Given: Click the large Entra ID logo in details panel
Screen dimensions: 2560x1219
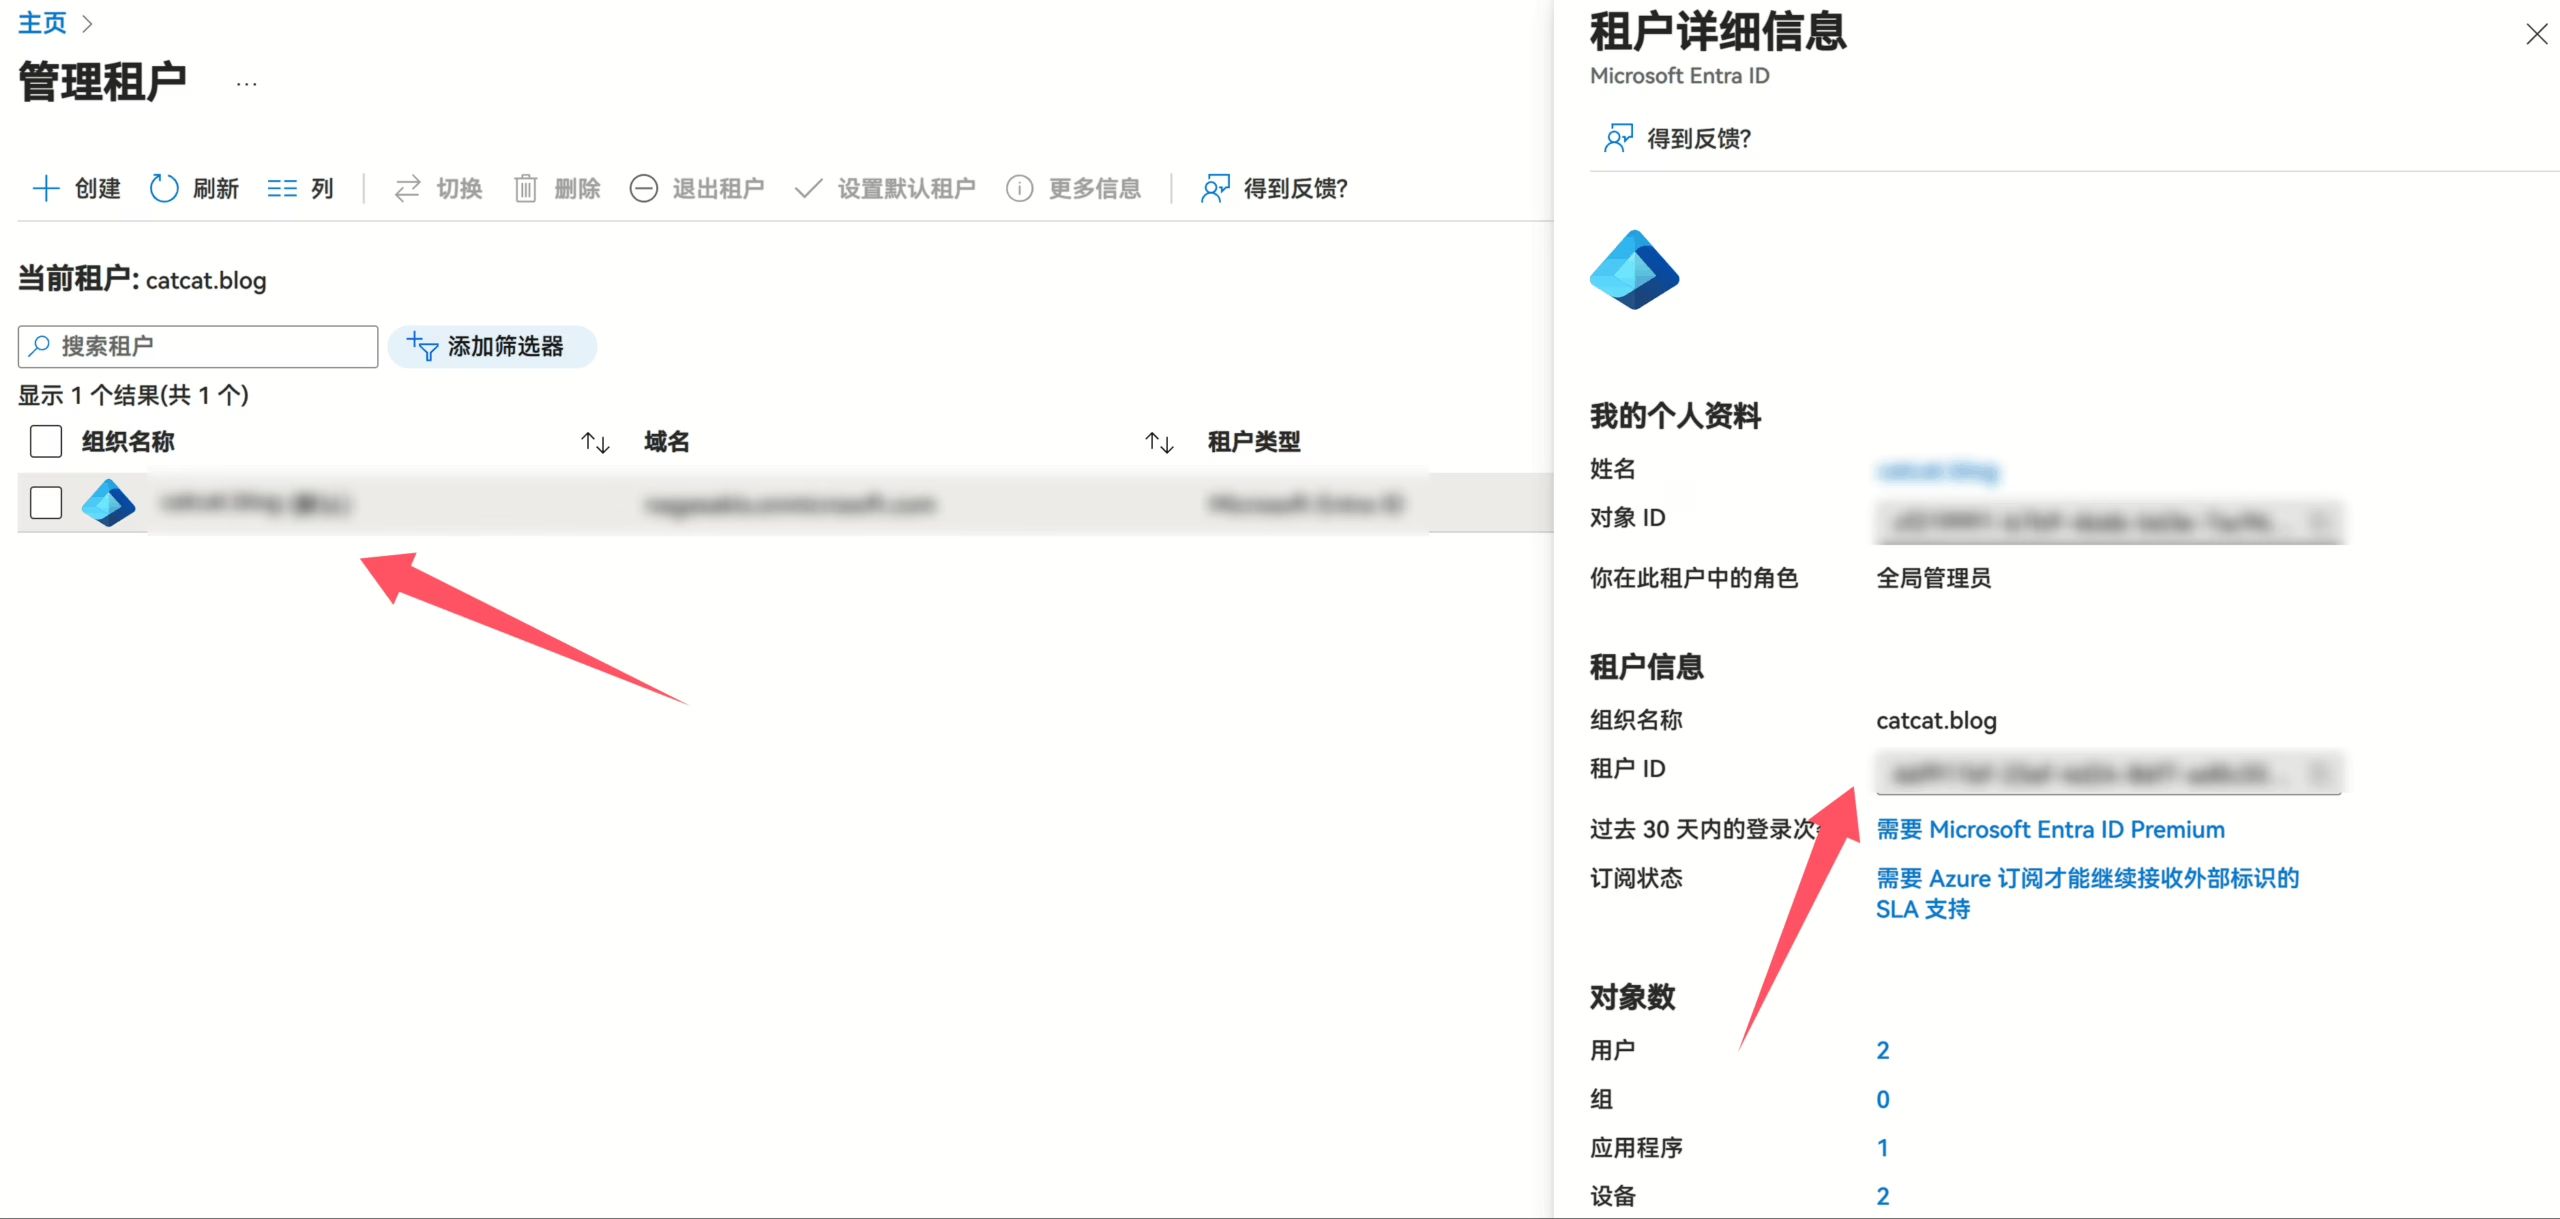Looking at the screenshot, I should point(1634,270).
